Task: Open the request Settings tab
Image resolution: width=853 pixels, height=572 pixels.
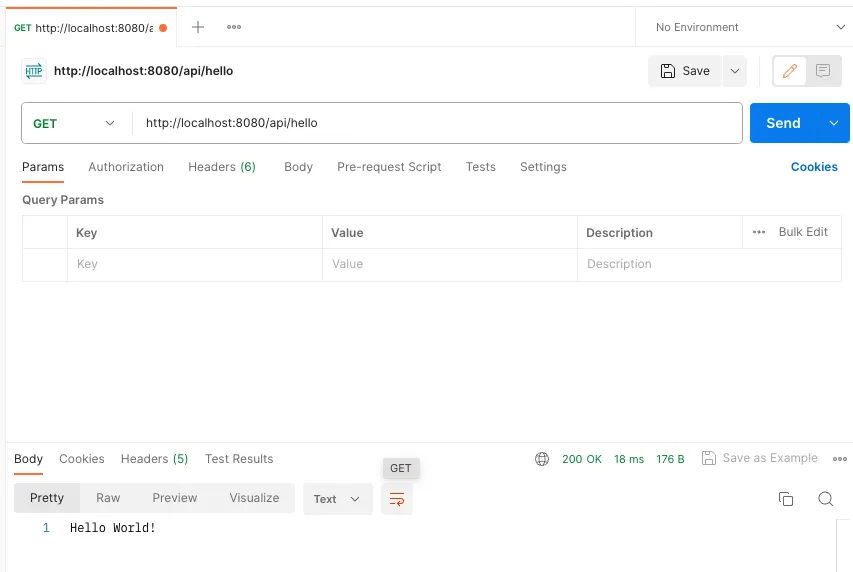Action: [x=543, y=167]
